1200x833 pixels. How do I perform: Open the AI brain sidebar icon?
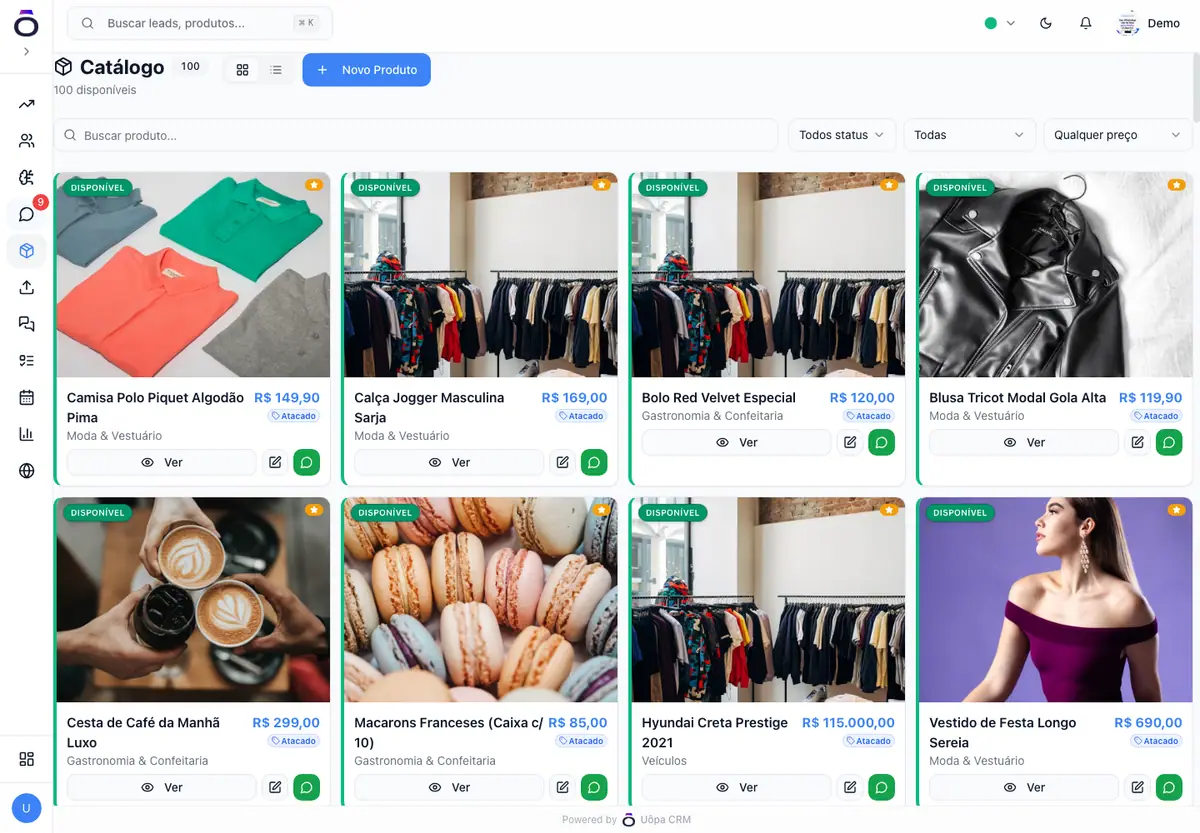[27, 177]
